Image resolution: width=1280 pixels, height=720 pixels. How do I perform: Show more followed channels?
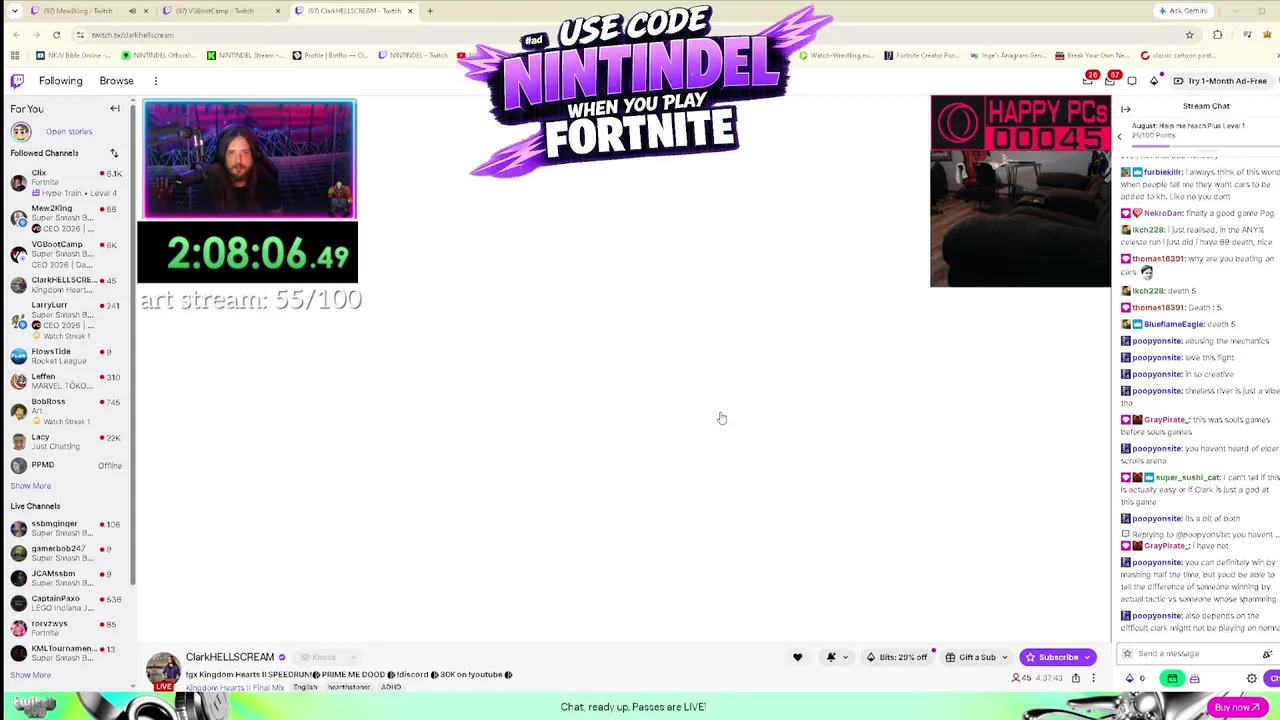coord(31,486)
